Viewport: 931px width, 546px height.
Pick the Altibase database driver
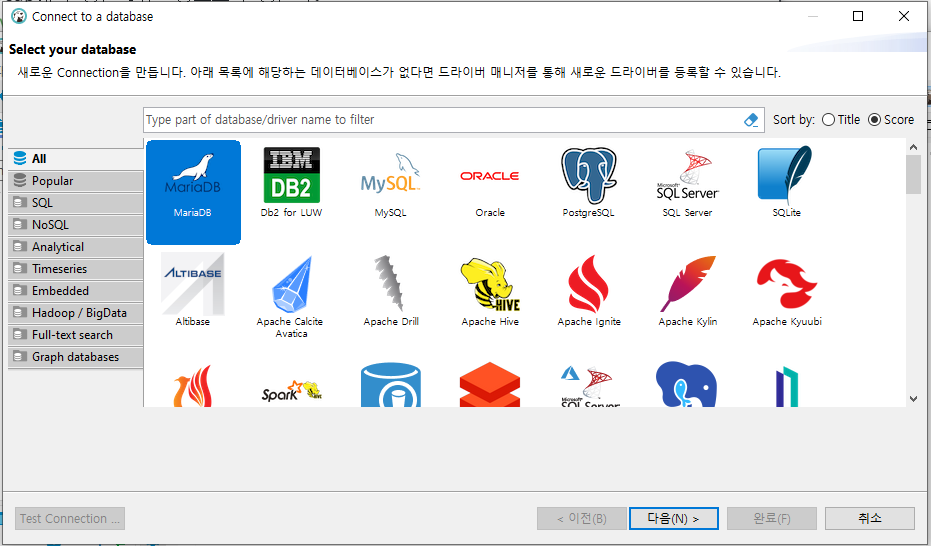coord(193,290)
